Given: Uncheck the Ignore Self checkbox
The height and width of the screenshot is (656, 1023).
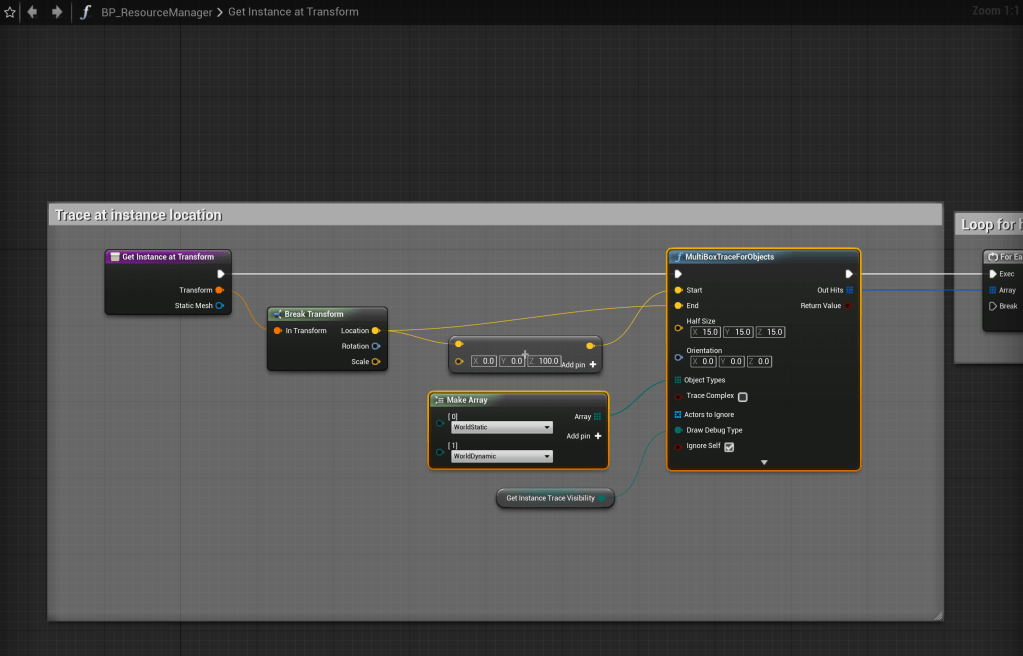Looking at the screenshot, I should [x=729, y=447].
